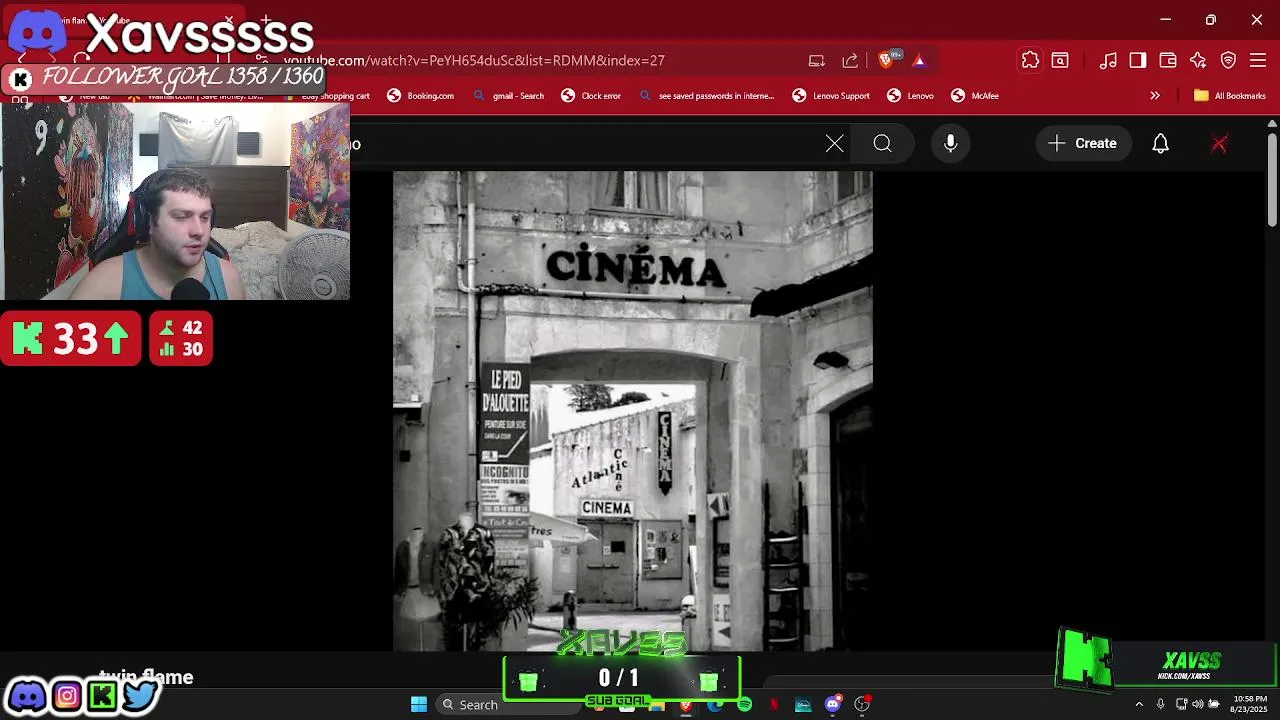The width and height of the screenshot is (1280, 720).
Task: Click the Cinéma video frame
Action: click(633, 411)
